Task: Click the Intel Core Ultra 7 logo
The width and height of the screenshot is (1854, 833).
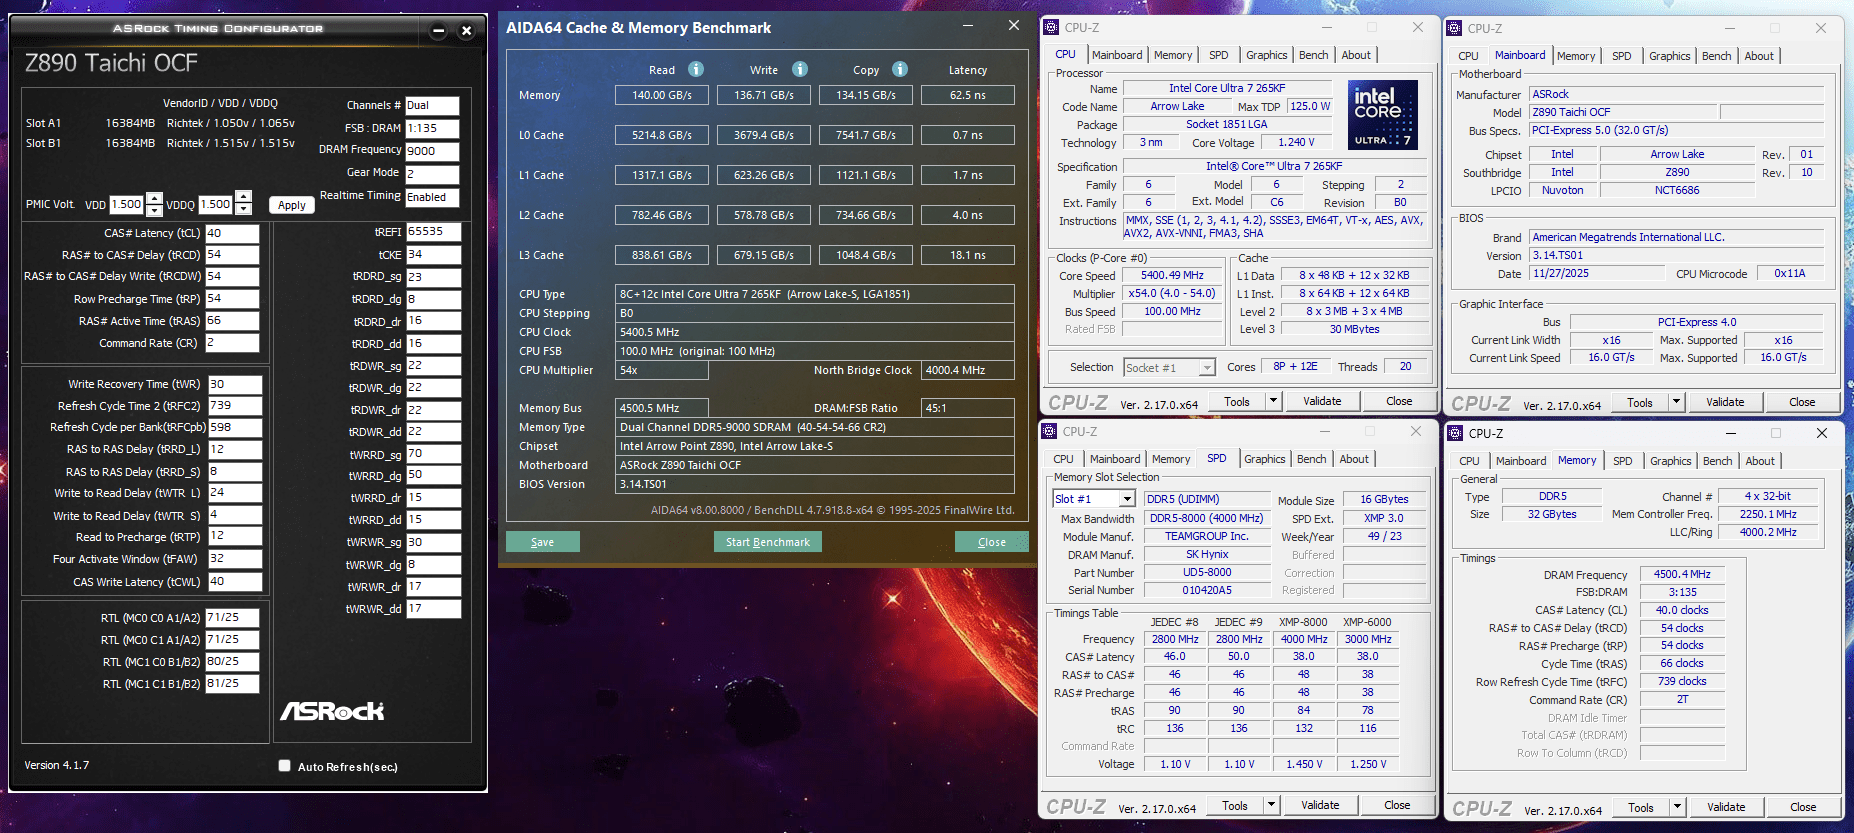Action: tap(1382, 115)
